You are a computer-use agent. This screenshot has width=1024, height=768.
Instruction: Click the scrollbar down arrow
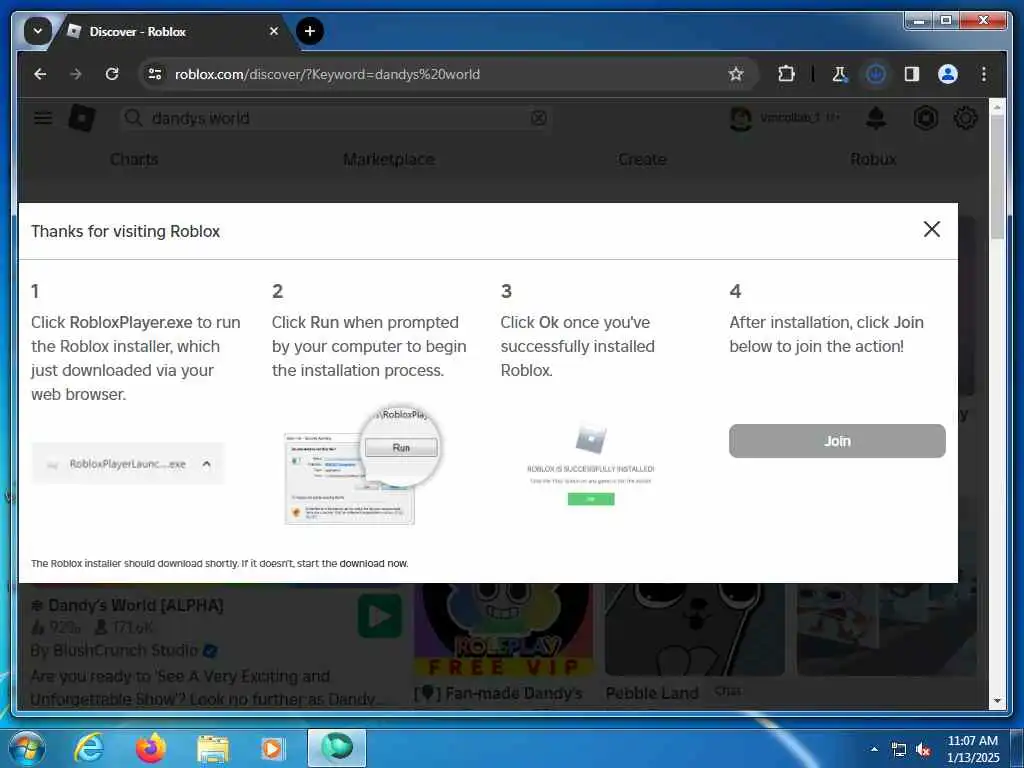997,701
